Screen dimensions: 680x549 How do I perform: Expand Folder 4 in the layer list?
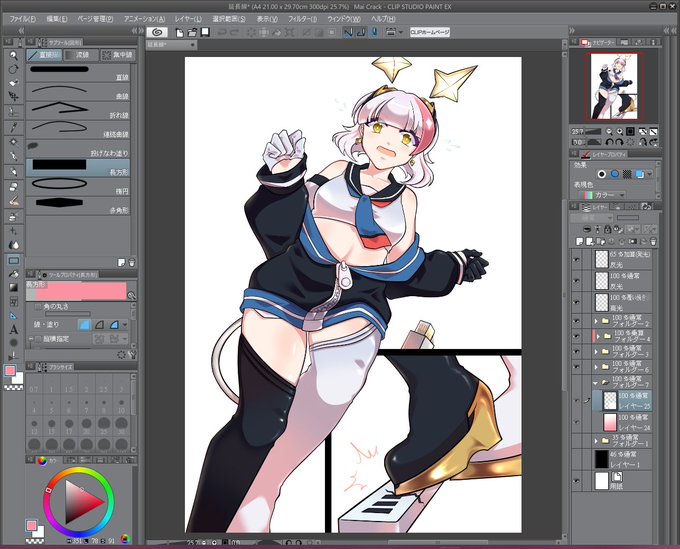[598, 336]
